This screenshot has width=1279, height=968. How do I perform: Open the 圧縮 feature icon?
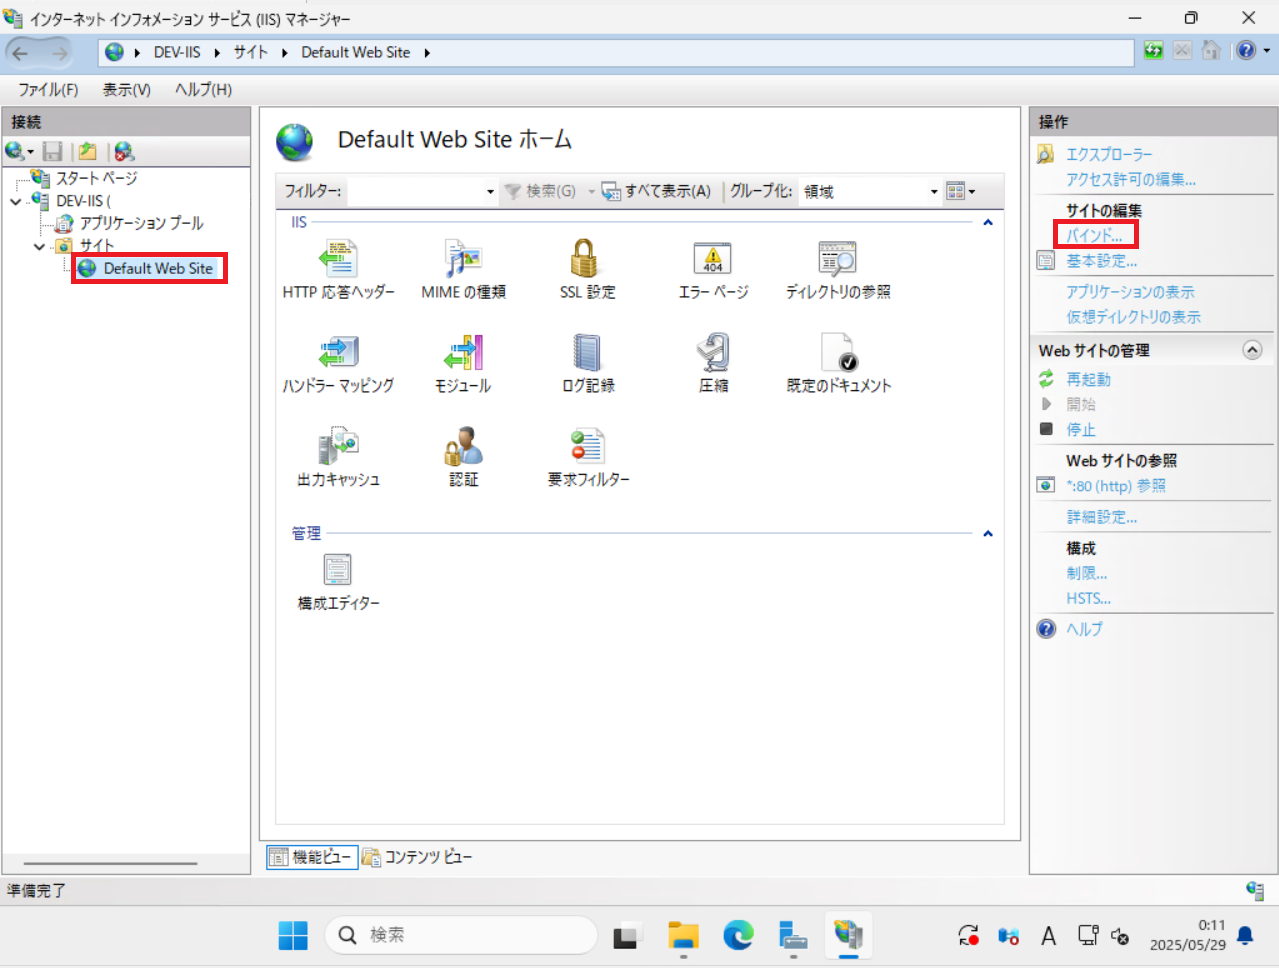pos(713,353)
